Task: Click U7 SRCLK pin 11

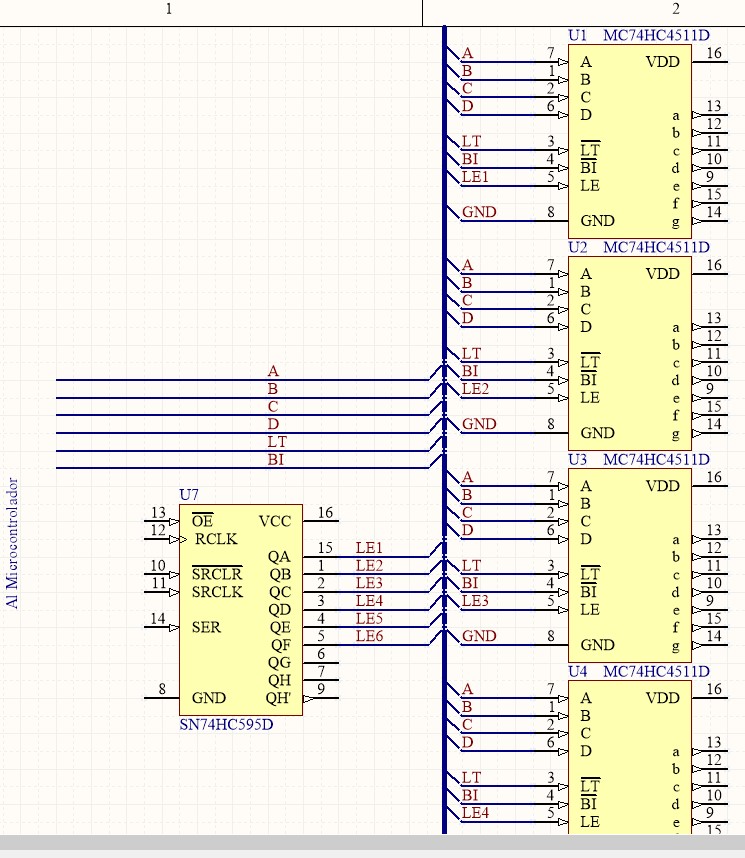Action: click(161, 592)
